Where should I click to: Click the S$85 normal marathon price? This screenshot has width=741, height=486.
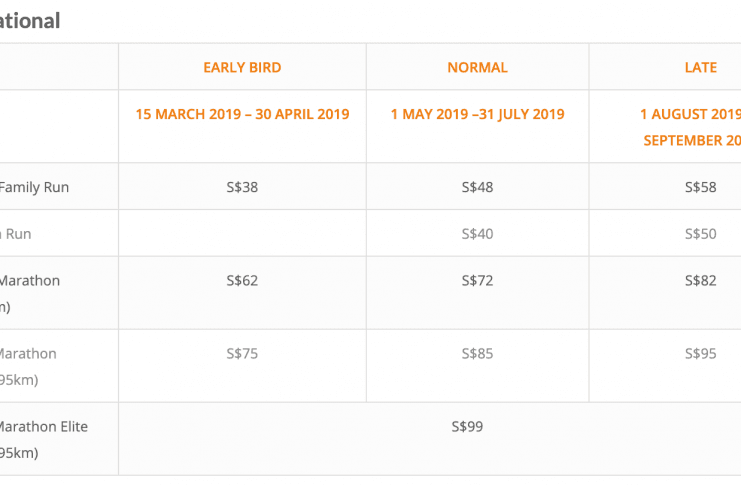[477, 354]
